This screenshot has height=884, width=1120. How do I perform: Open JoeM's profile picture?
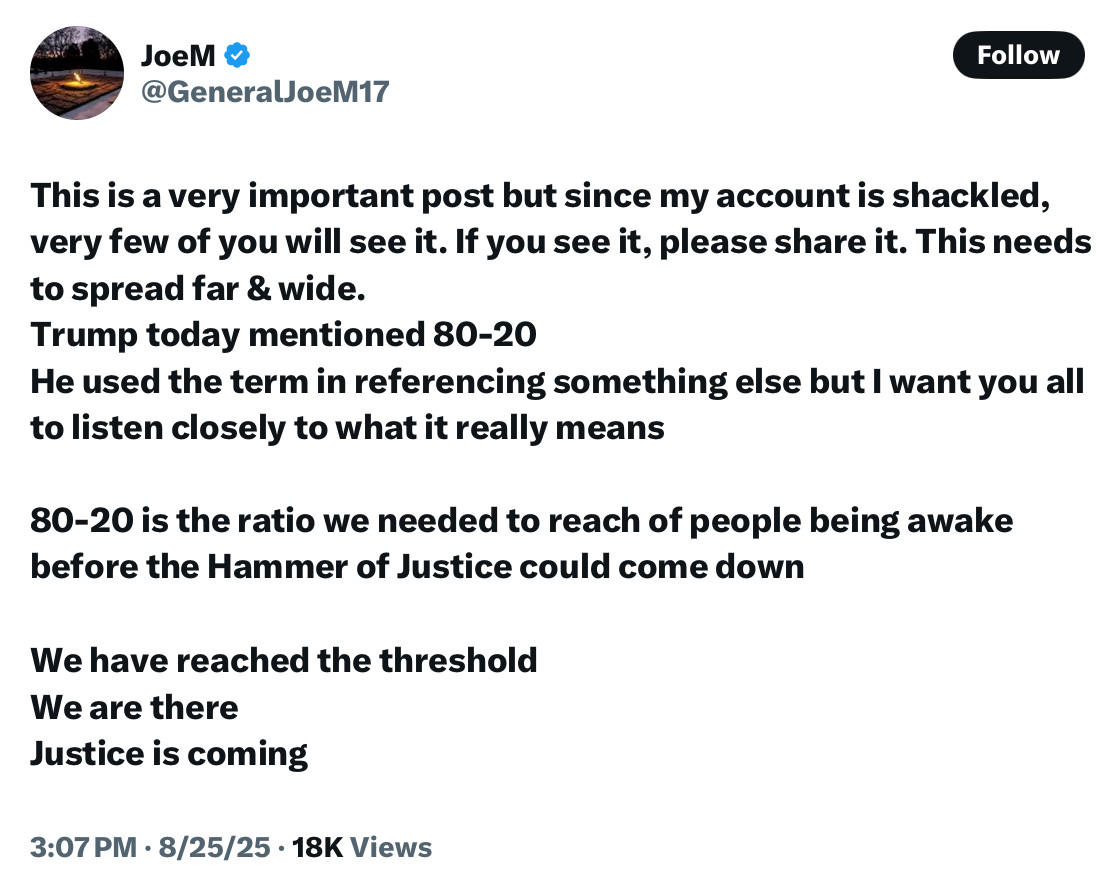click(x=77, y=74)
